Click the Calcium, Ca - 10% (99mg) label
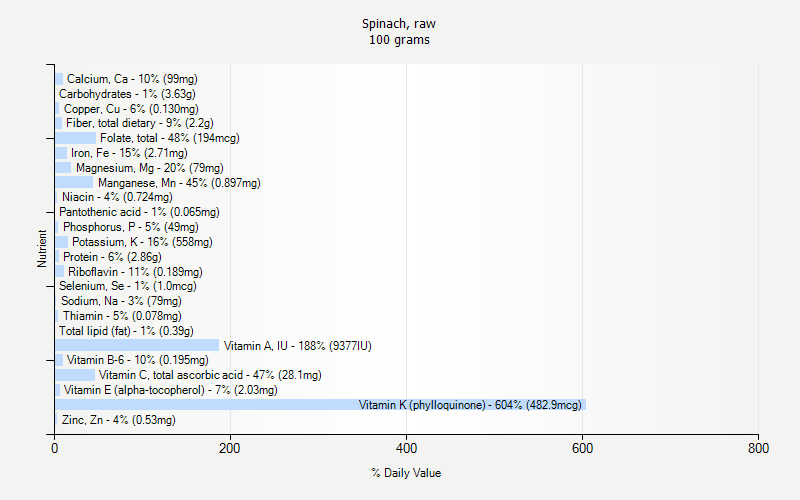The width and height of the screenshot is (800, 500). click(132, 79)
